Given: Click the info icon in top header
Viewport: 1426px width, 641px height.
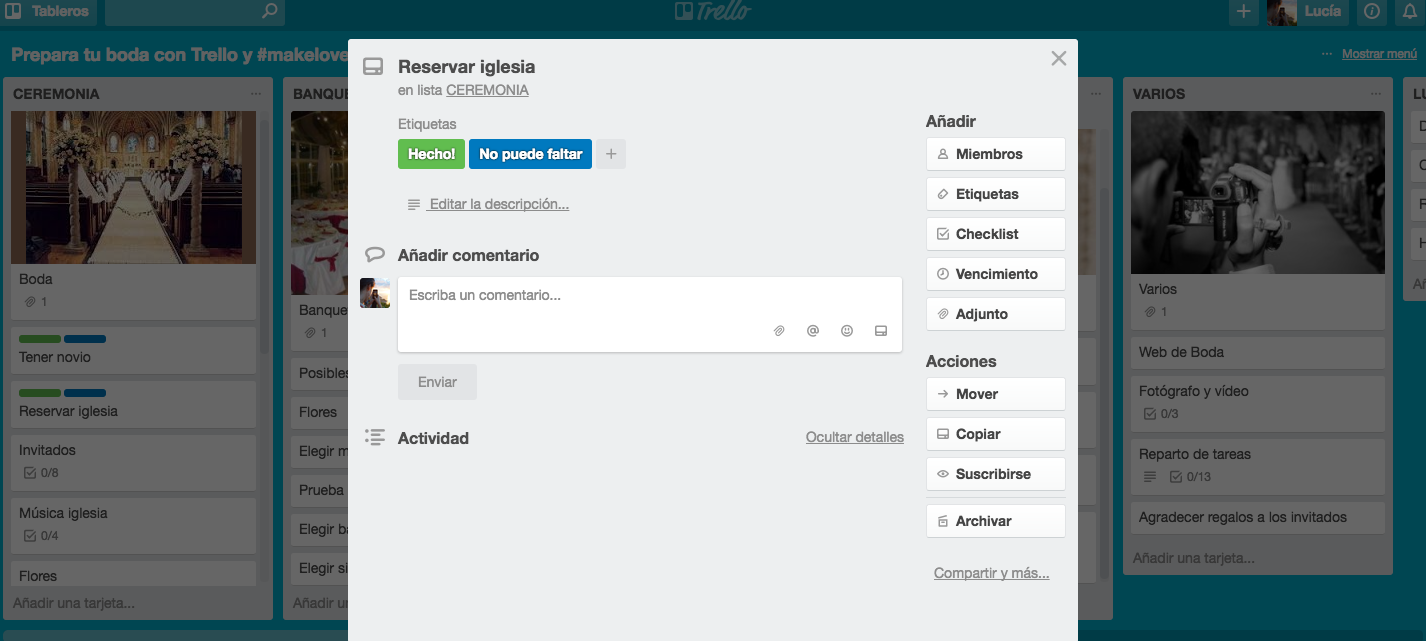Looking at the screenshot, I should tap(1372, 12).
